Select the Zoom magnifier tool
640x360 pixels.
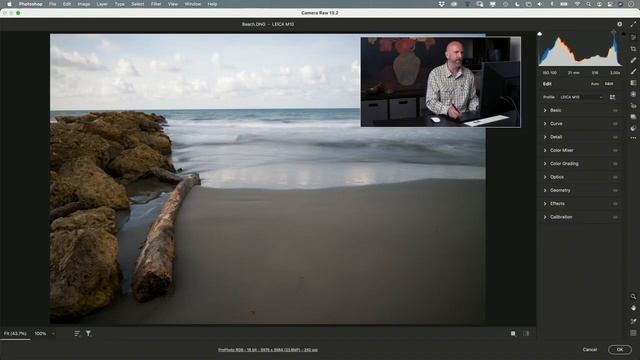coord(633,296)
